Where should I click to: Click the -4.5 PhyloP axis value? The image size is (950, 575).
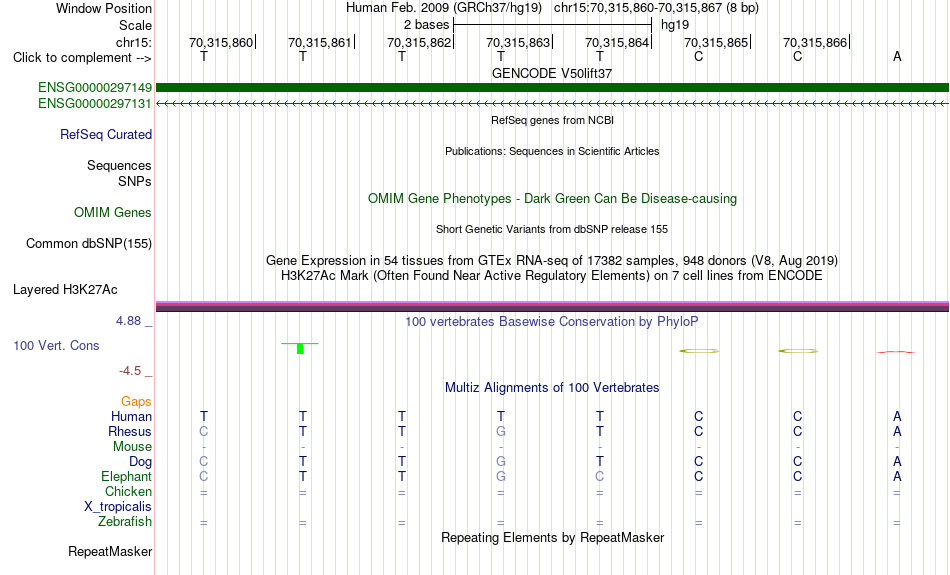pos(130,371)
